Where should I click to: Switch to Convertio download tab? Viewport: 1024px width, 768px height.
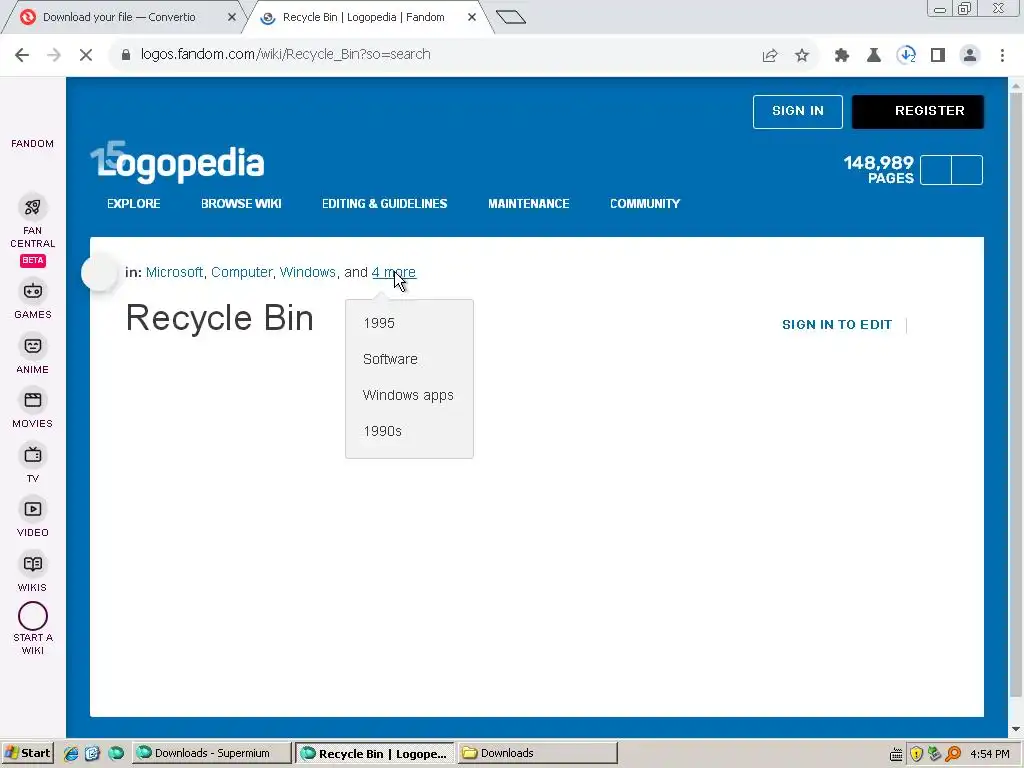tap(120, 17)
